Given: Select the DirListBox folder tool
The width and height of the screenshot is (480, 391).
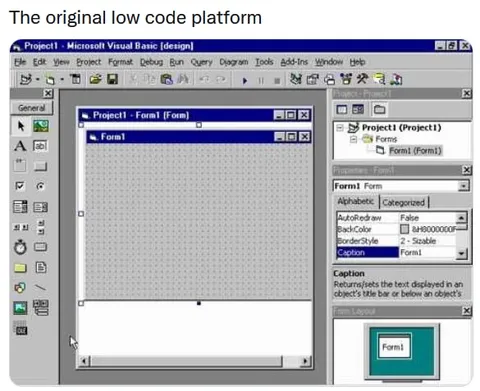Looking at the screenshot, I should [20, 268].
